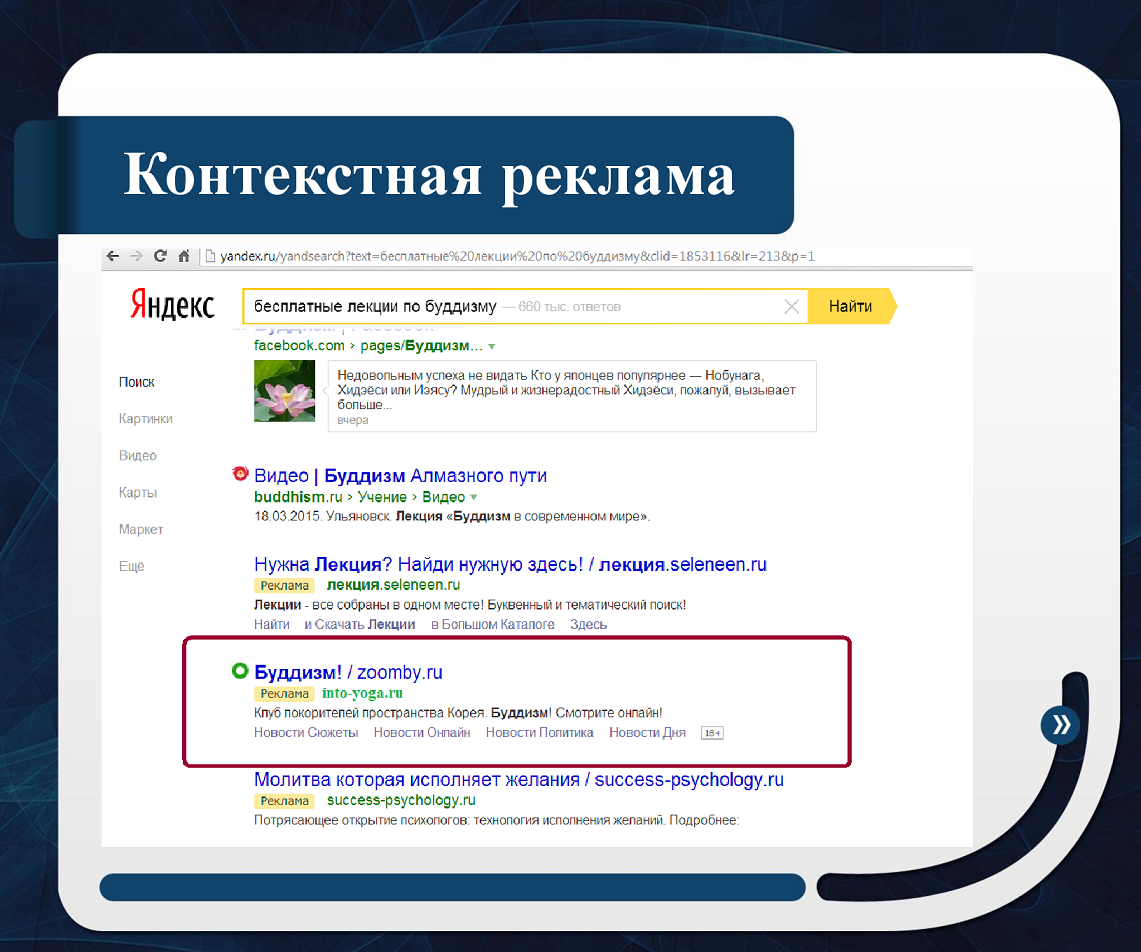This screenshot has height=952, width=1141.
Task: Open the Новости Сюжеты sitelink
Action: tap(306, 733)
